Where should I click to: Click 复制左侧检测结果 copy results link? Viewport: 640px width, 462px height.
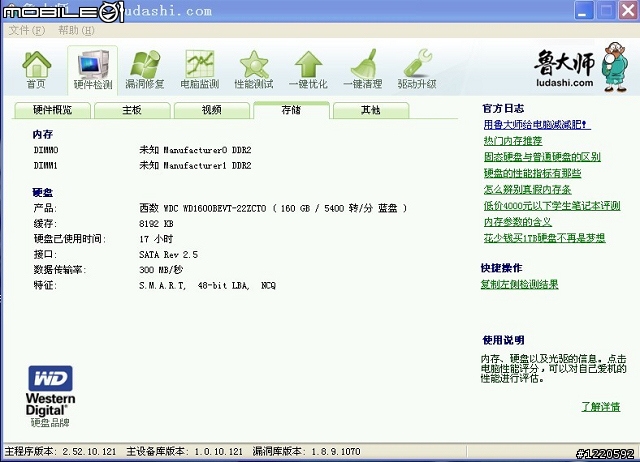pos(519,284)
